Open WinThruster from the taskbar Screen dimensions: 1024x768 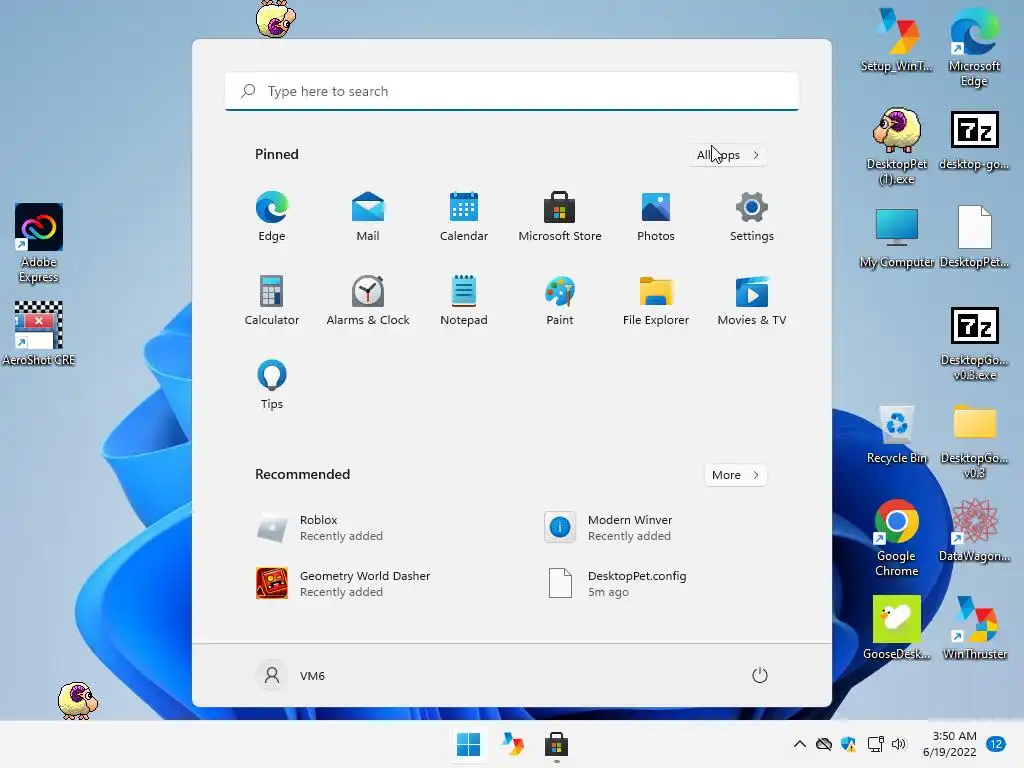(x=513, y=744)
